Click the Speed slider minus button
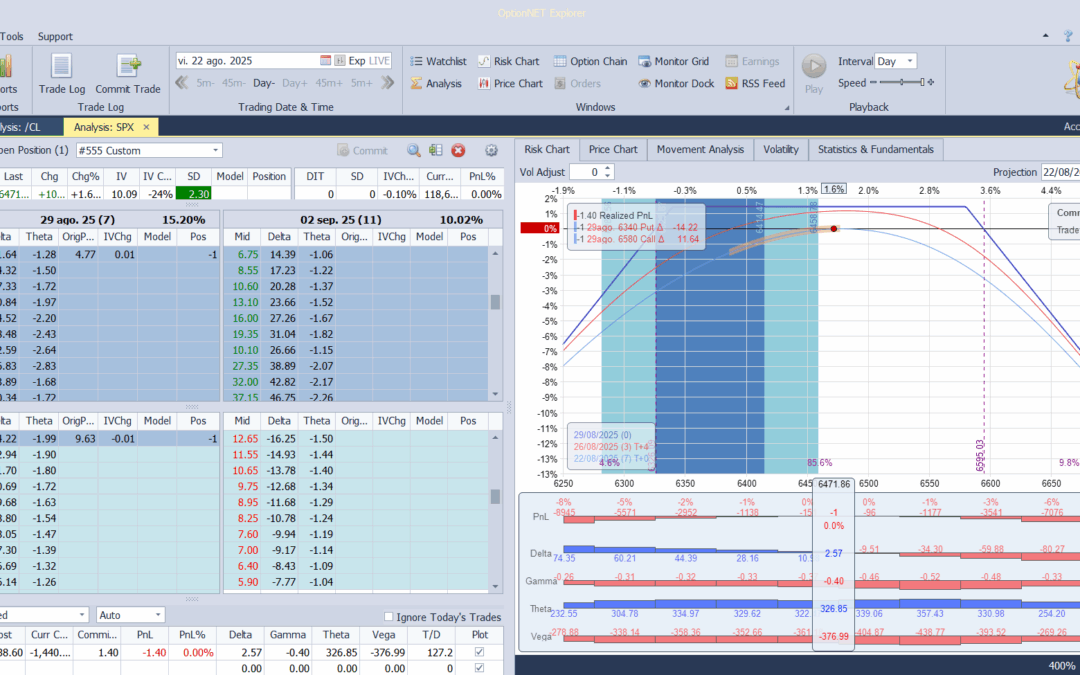Viewport: 1080px width, 675px height. 873,83
